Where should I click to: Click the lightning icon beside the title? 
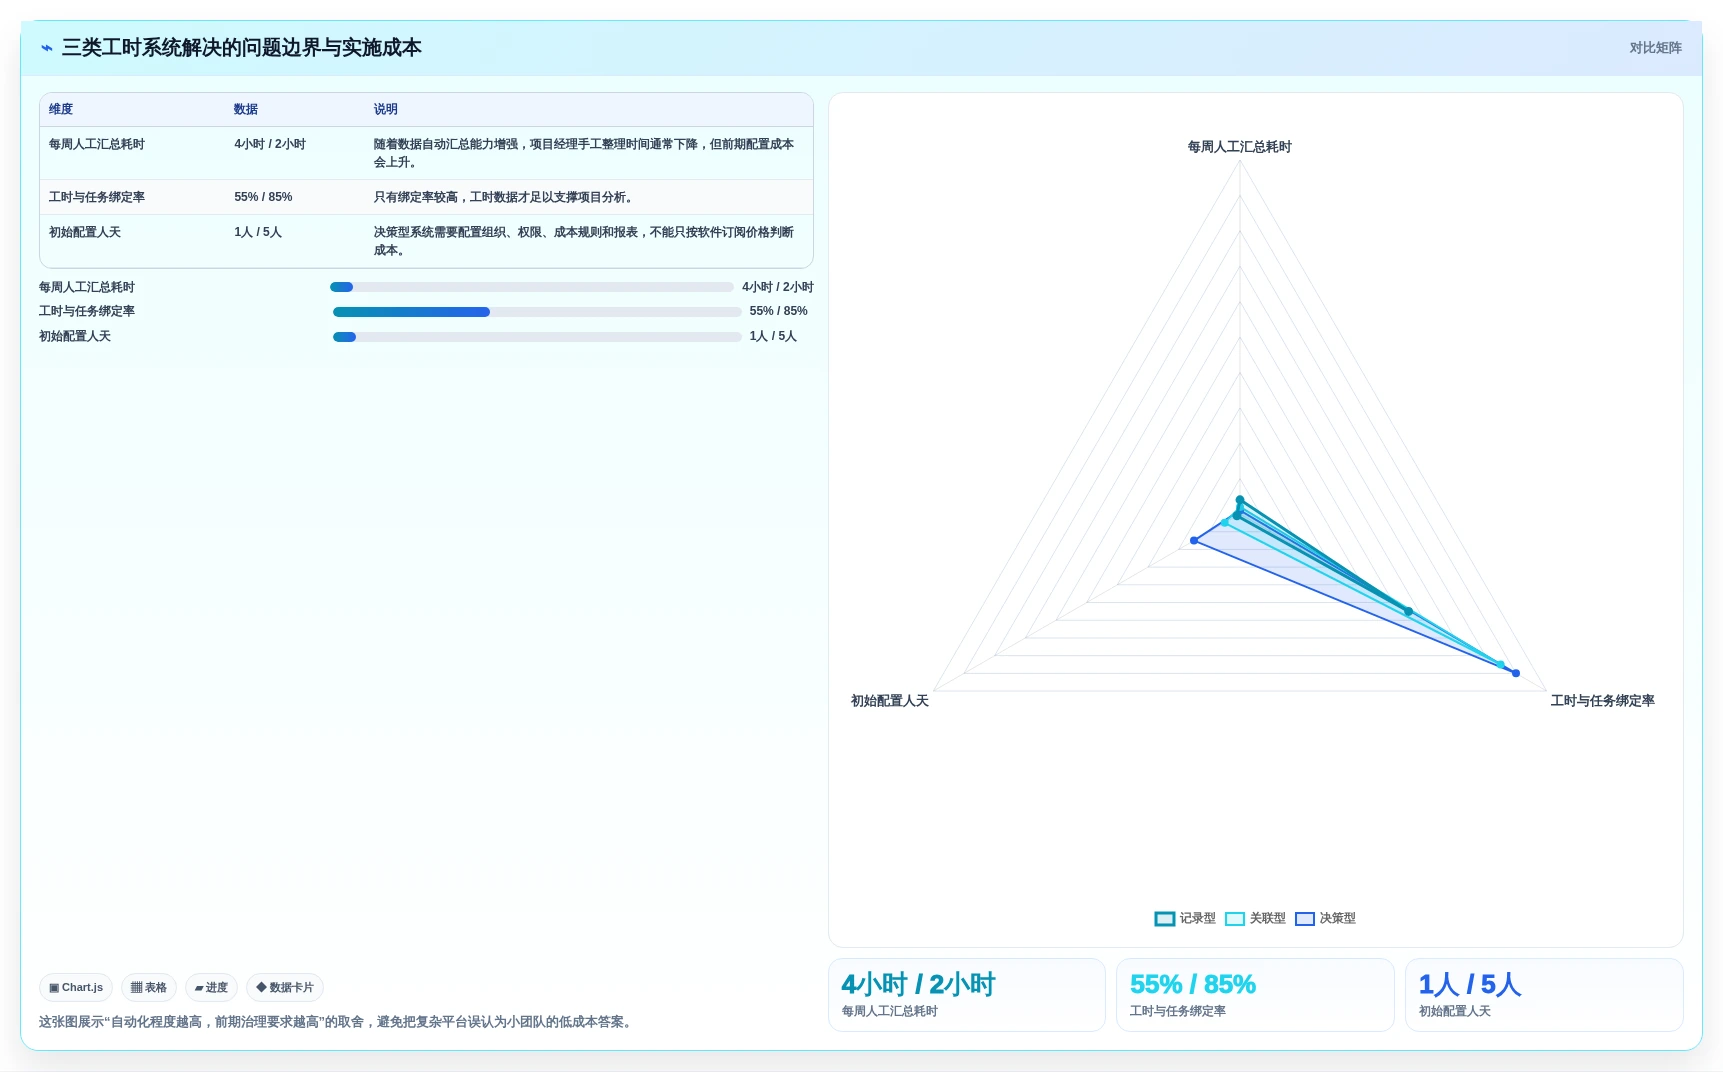46,48
